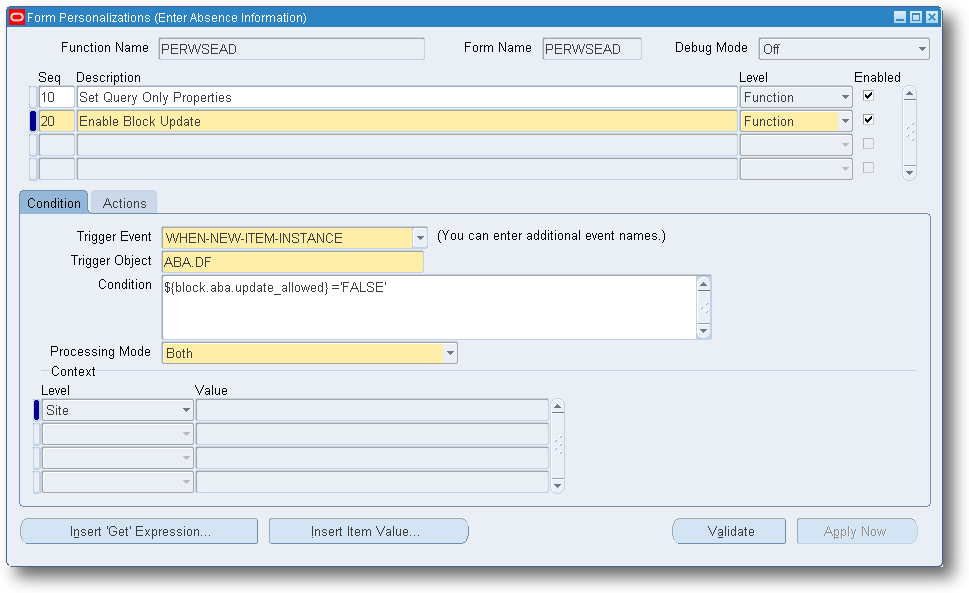The width and height of the screenshot is (969, 593).
Task: Click the Condition text box scroll up arrow
Action: tap(703, 284)
